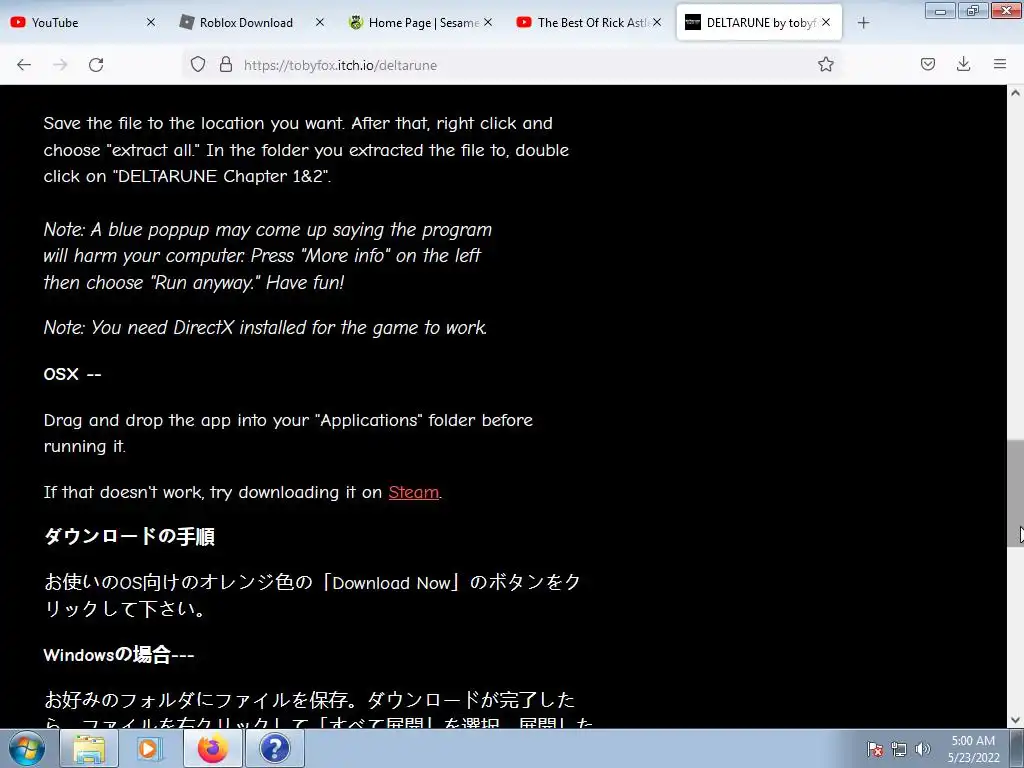Screen dimensions: 1024x768
Task: Follow the Steam link
Action: [413, 492]
